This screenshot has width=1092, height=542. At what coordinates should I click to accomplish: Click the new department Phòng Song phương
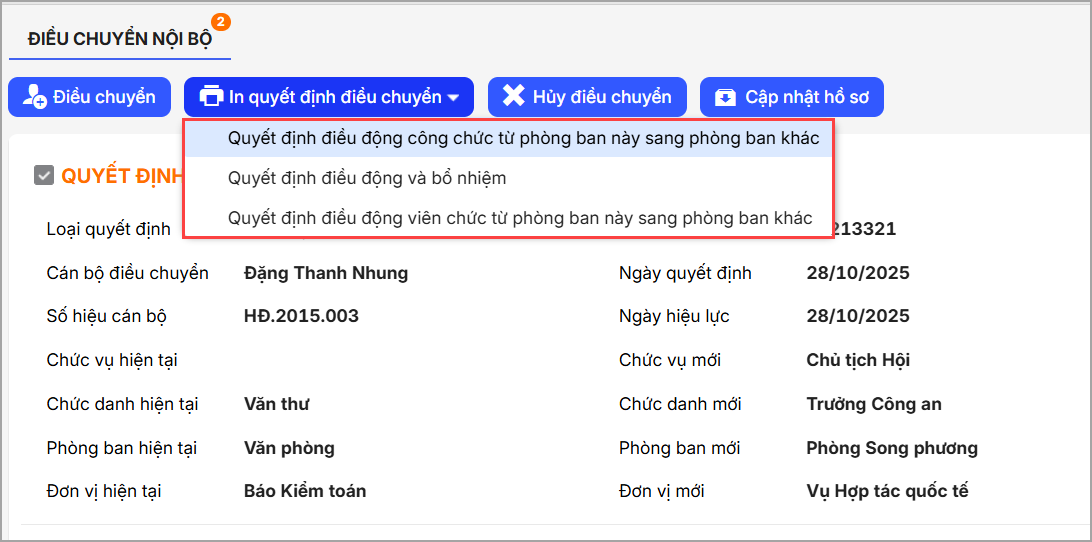(x=891, y=448)
